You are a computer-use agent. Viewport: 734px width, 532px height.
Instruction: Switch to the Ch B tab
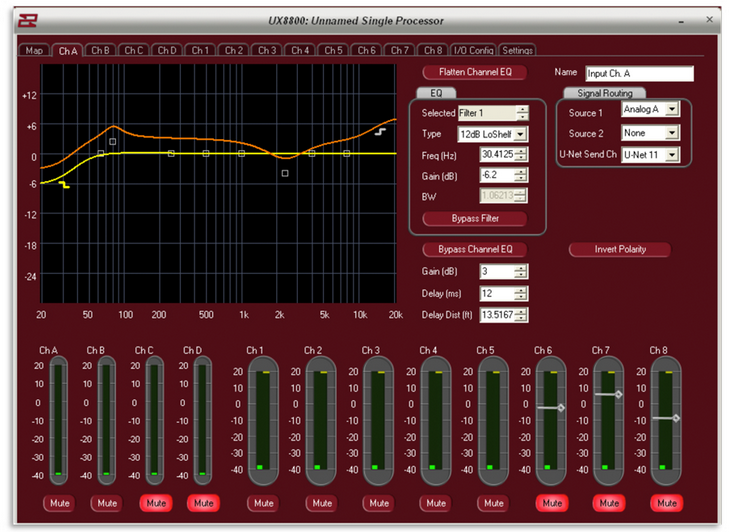(x=100, y=50)
